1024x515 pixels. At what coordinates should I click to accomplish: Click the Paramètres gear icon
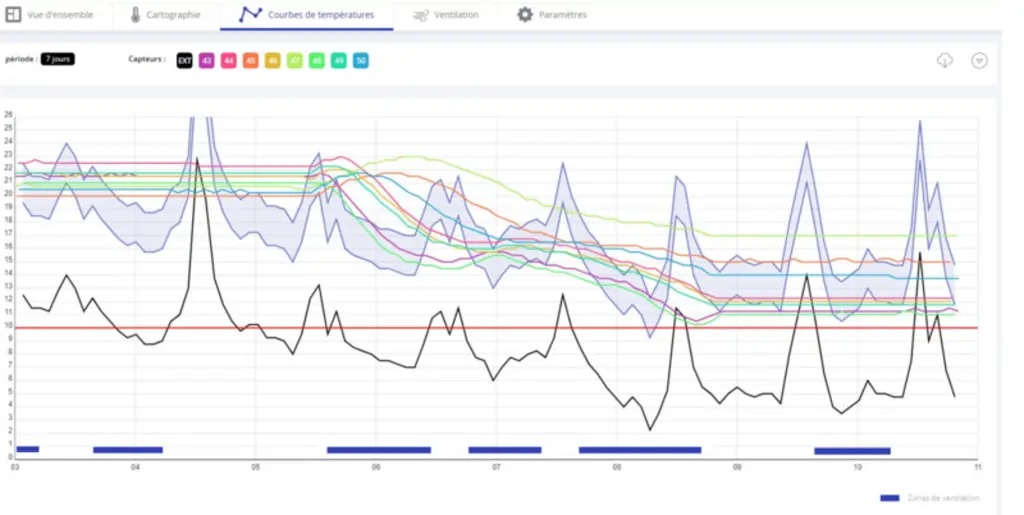pos(525,14)
